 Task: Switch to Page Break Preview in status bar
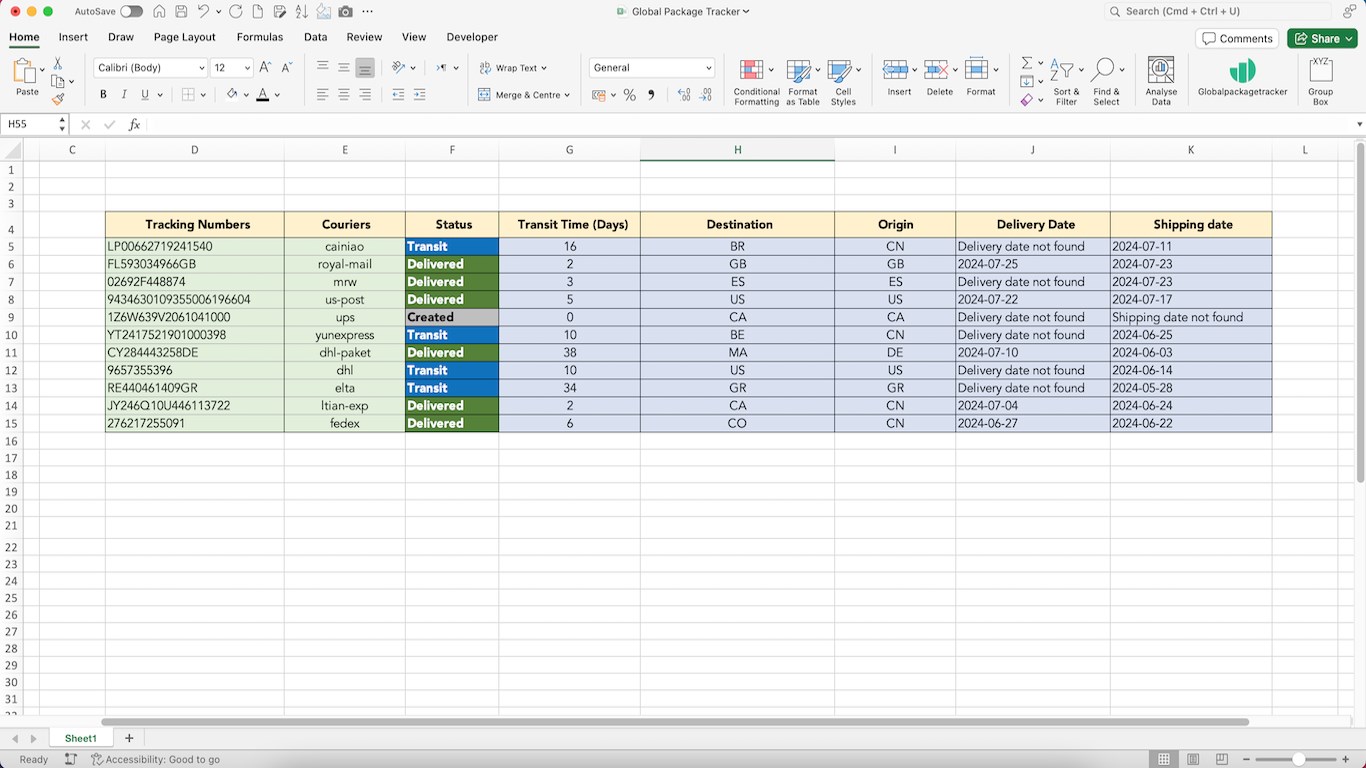[x=1221, y=760]
